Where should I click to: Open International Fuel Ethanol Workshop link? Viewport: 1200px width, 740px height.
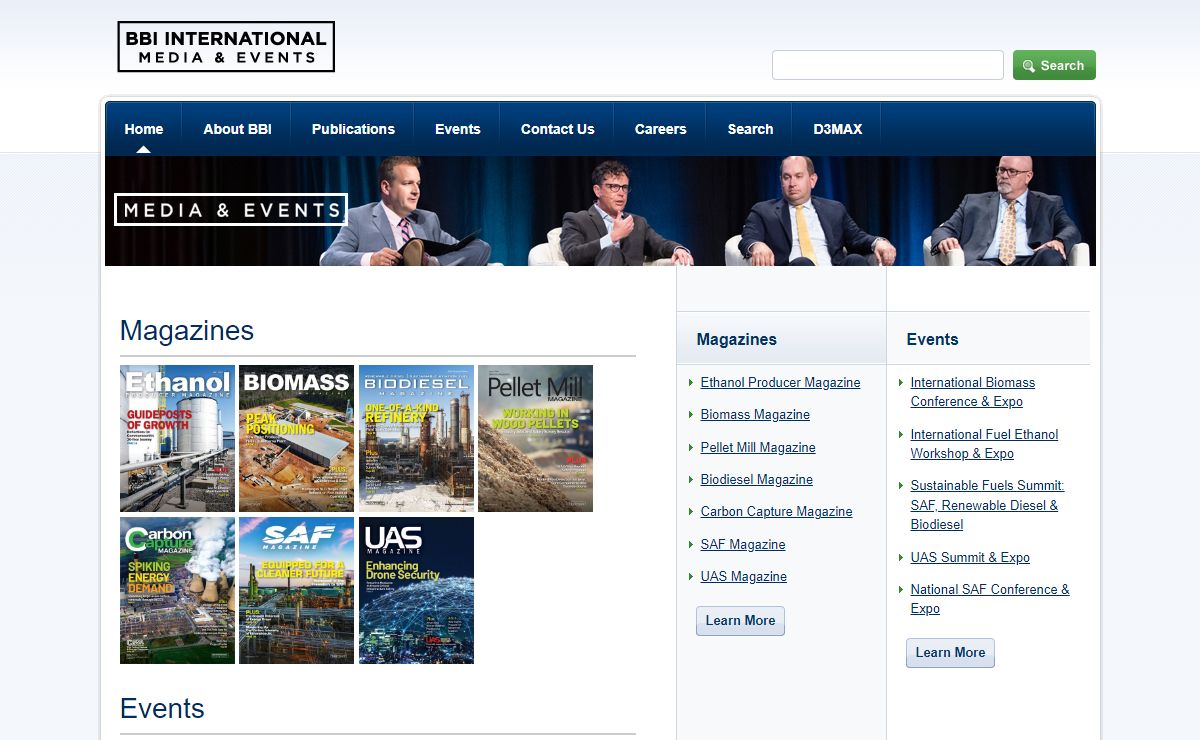point(984,444)
